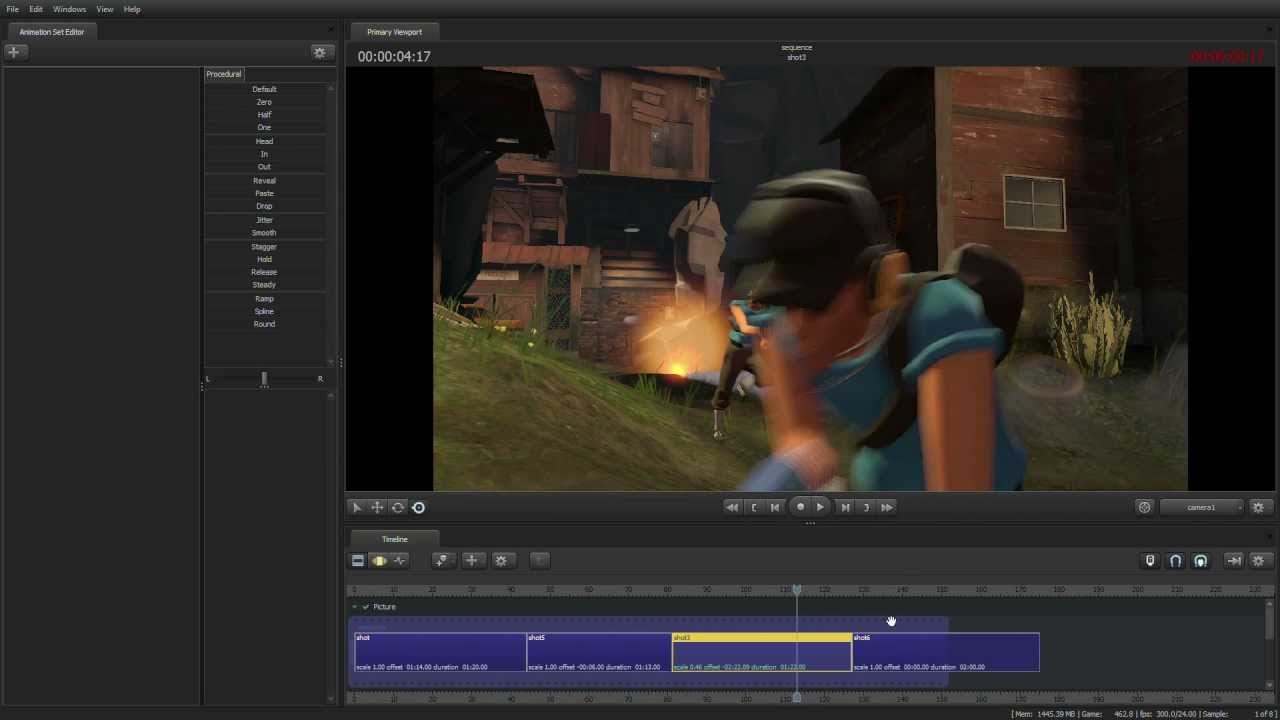
Task: Apply the Half procedural preset
Action: coord(264,115)
